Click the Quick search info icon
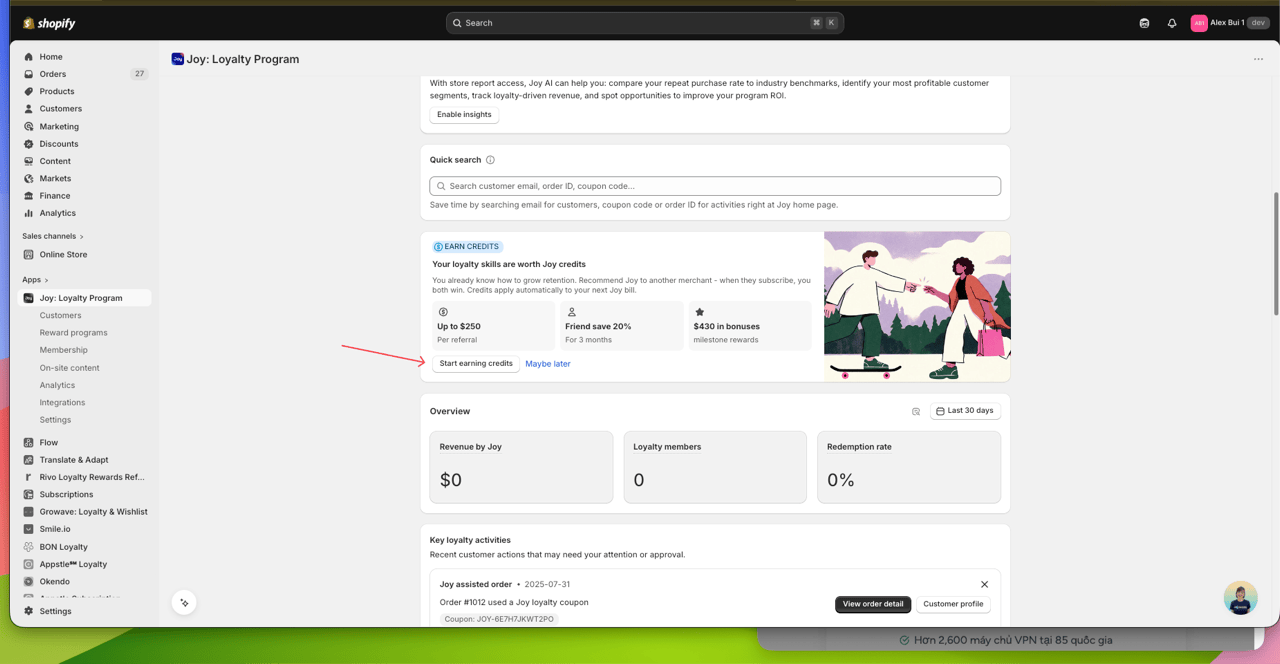Image resolution: width=1280 pixels, height=664 pixels. point(490,160)
